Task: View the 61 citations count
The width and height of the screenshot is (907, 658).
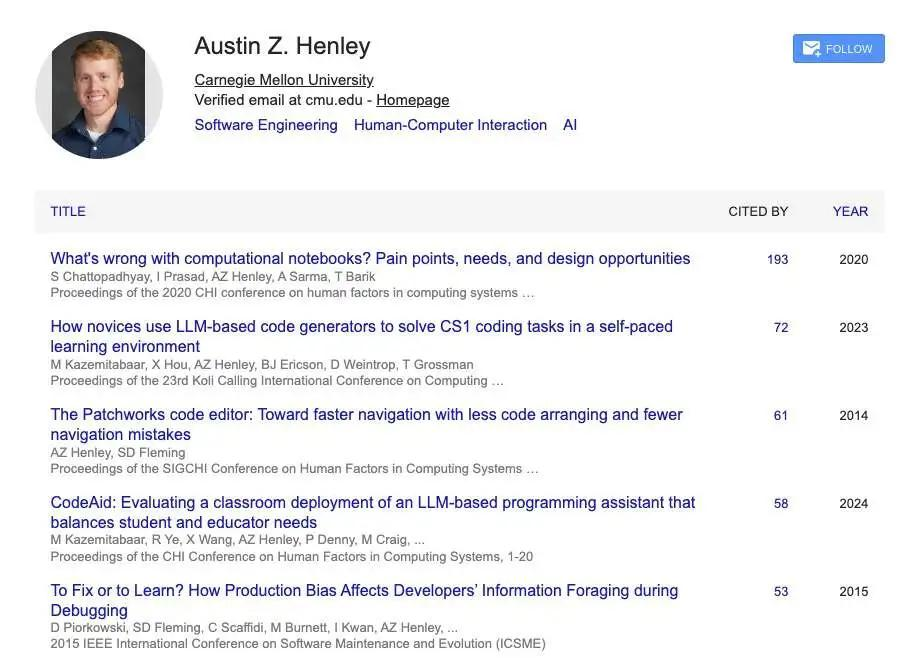Action: pyautogui.click(x=781, y=416)
